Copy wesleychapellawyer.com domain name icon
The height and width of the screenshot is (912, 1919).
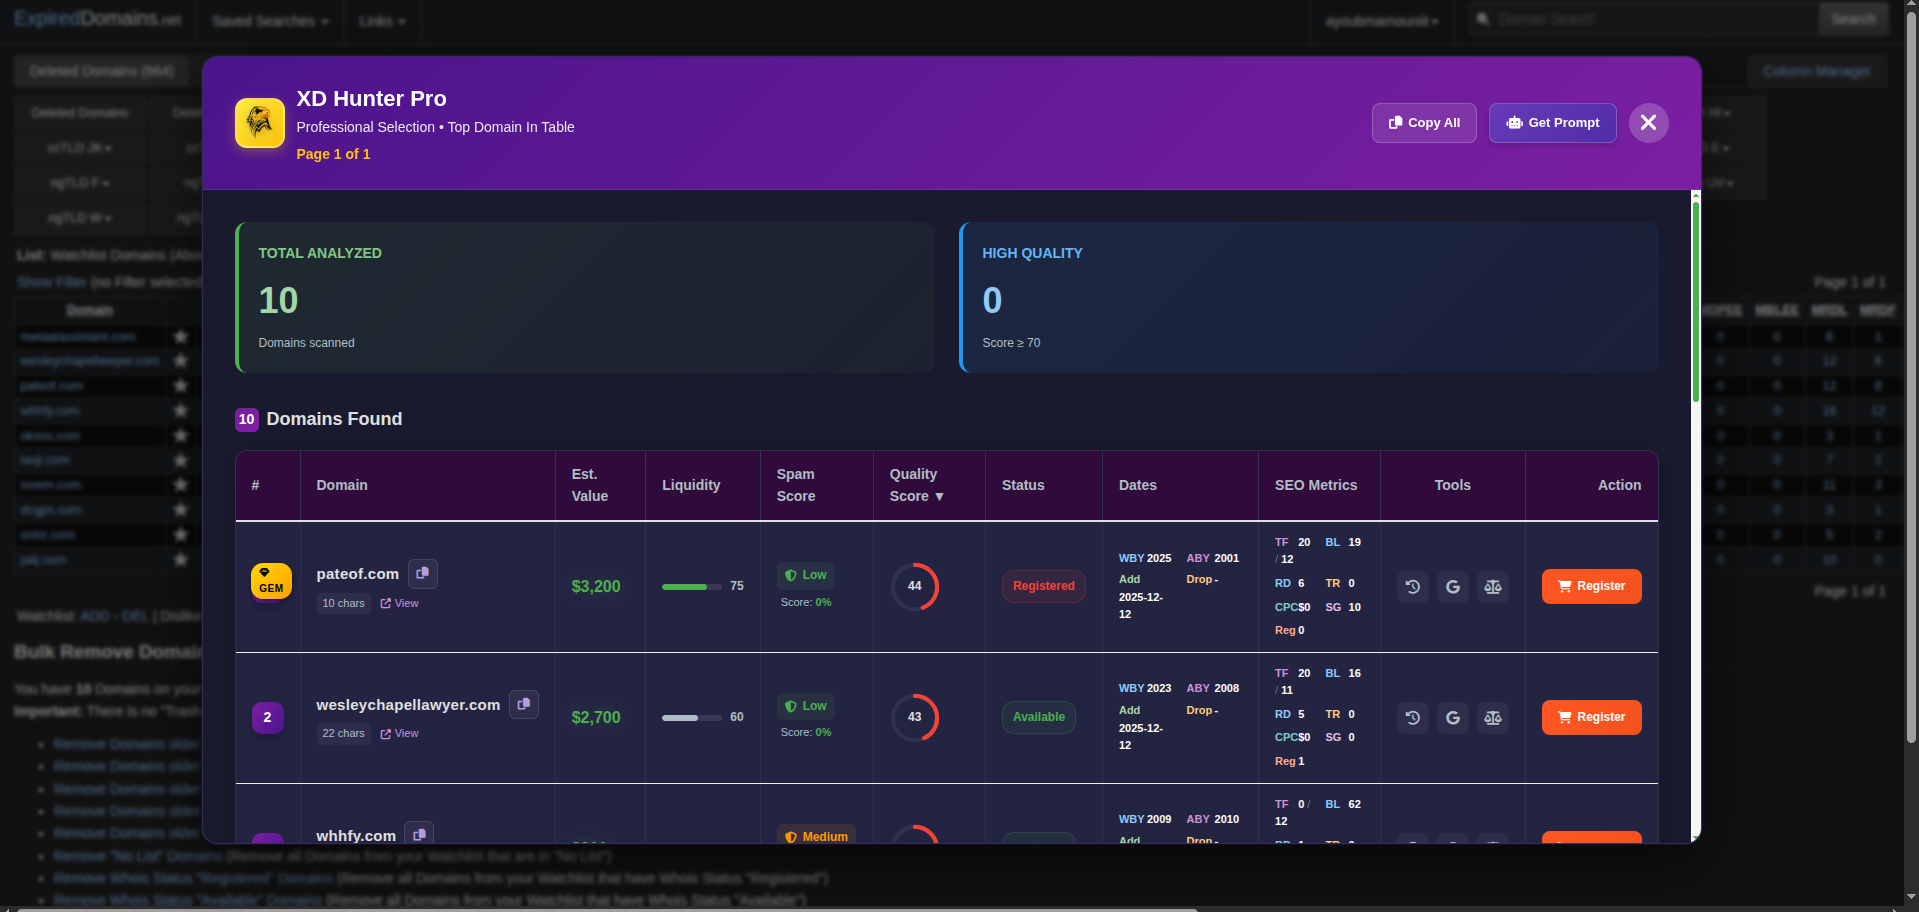pyautogui.click(x=523, y=704)
